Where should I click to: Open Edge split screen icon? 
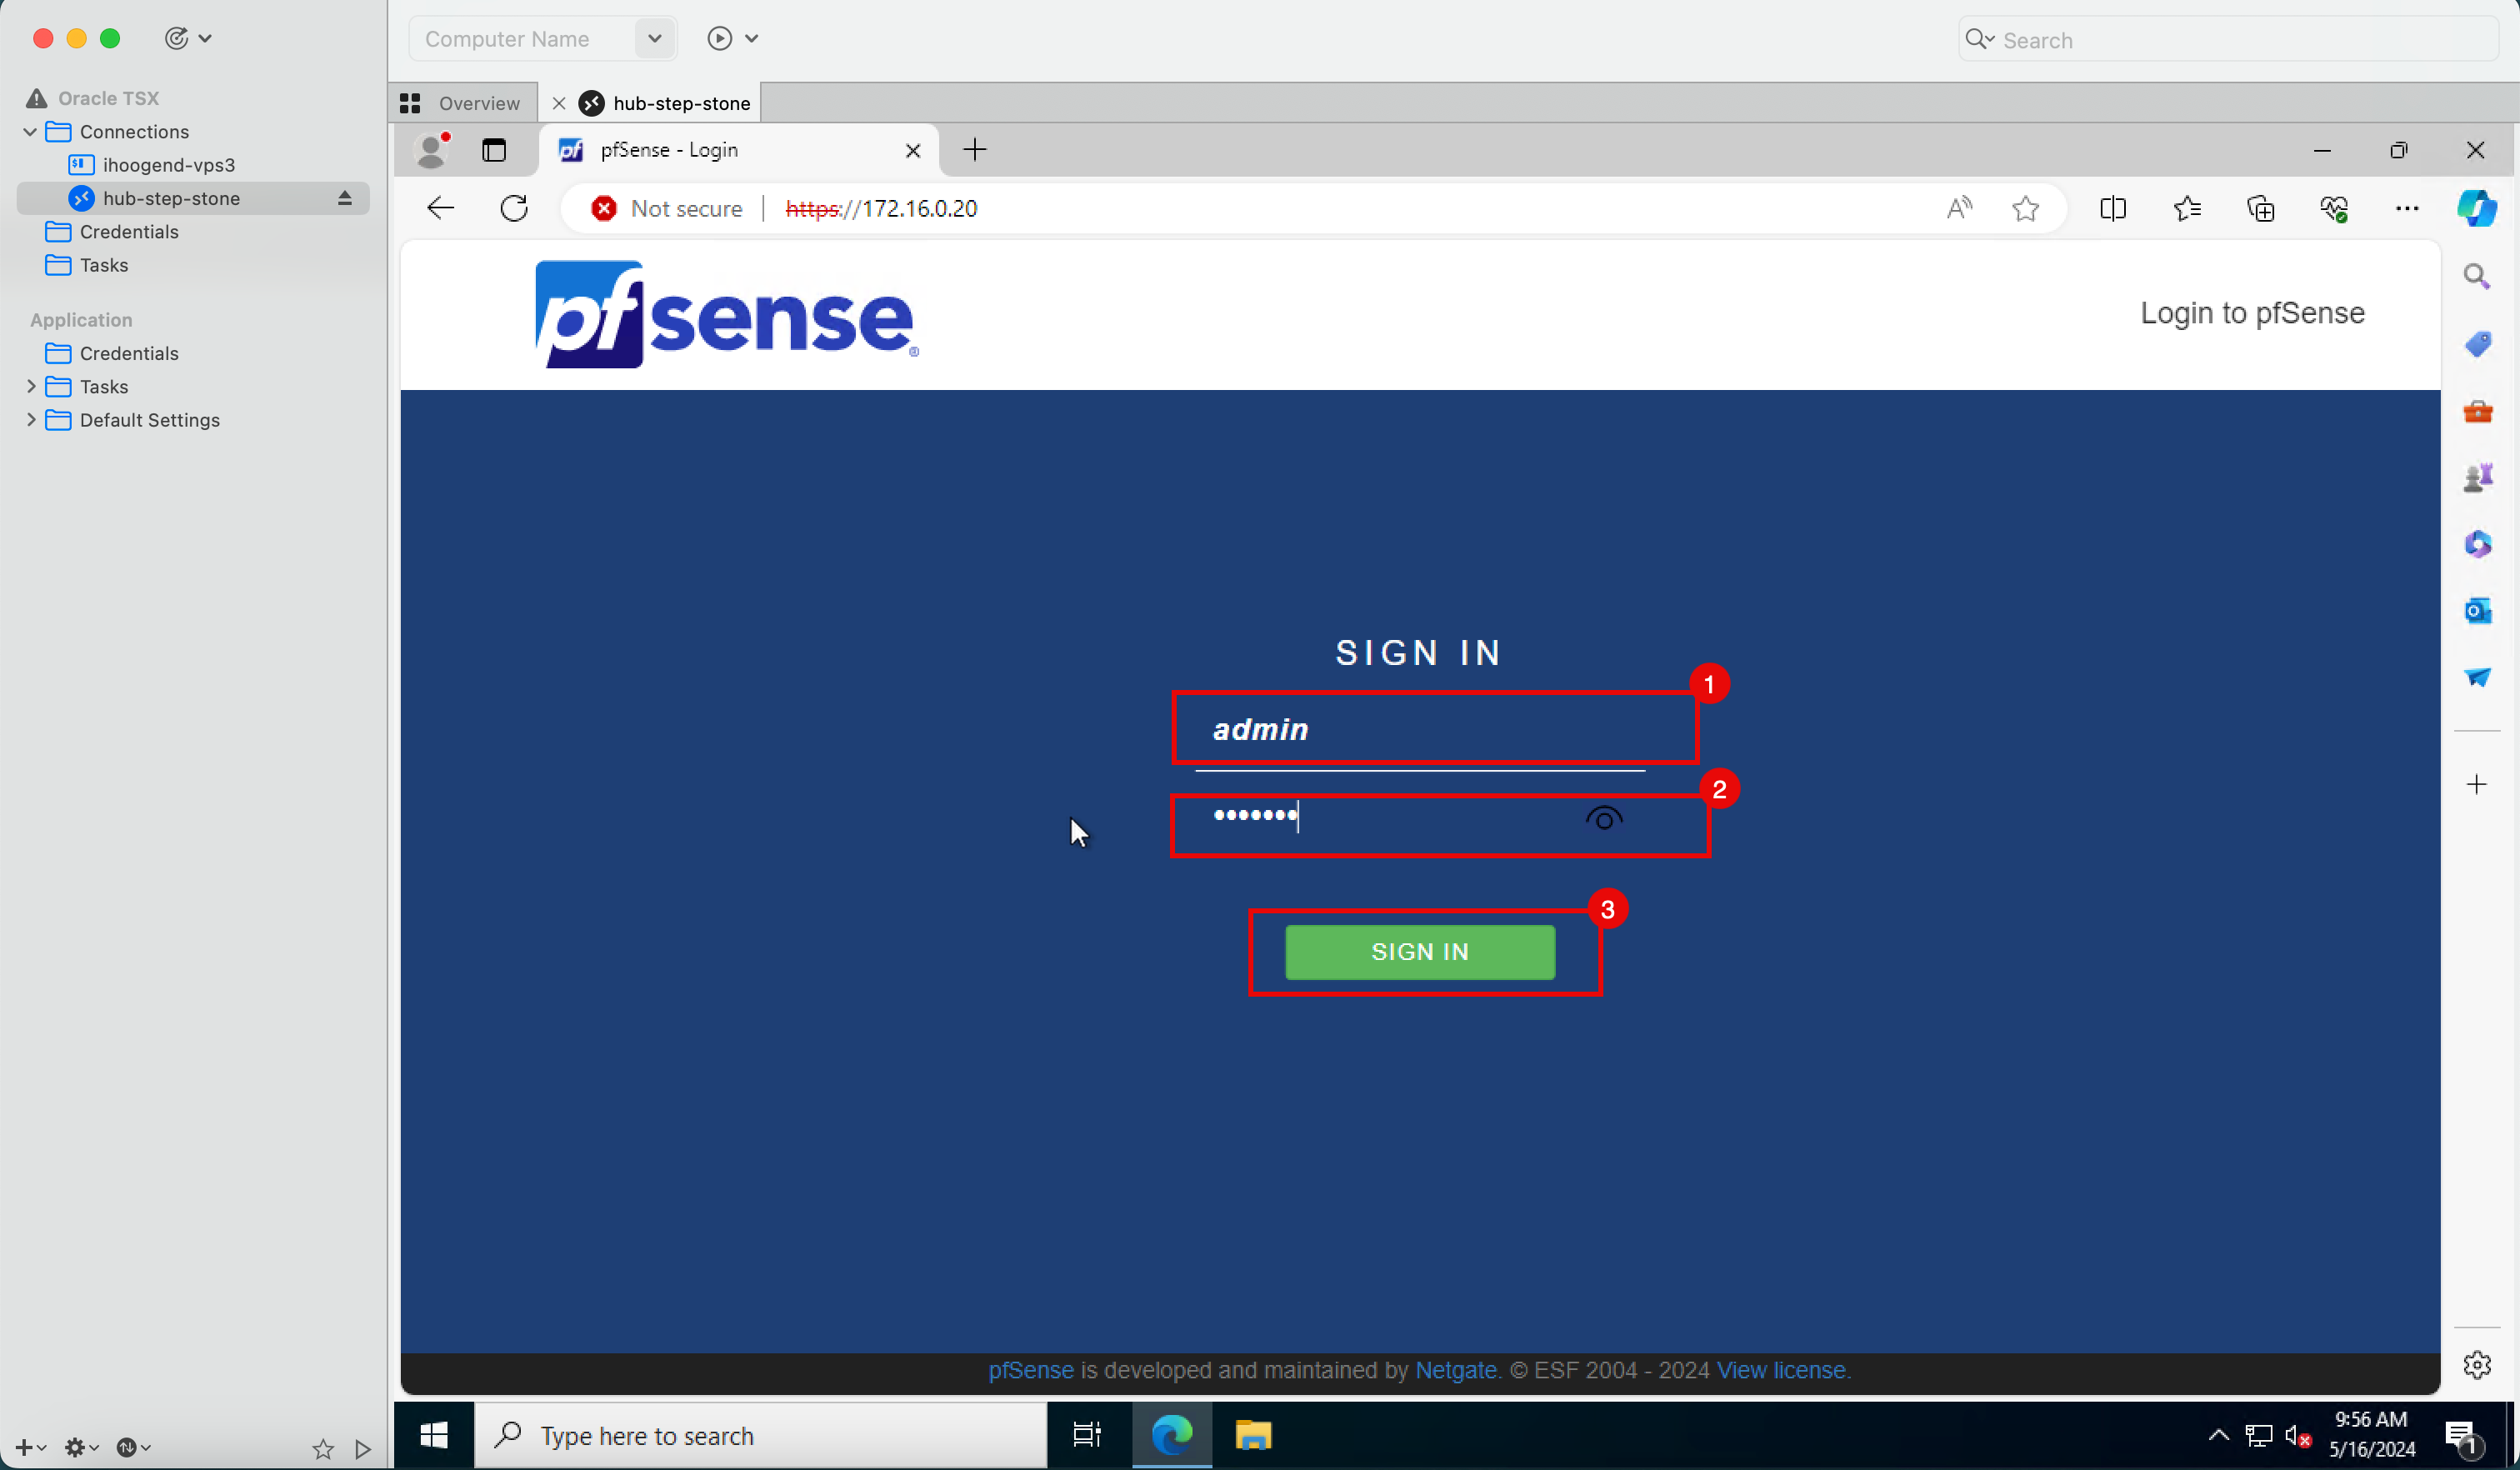(2112, 208)
